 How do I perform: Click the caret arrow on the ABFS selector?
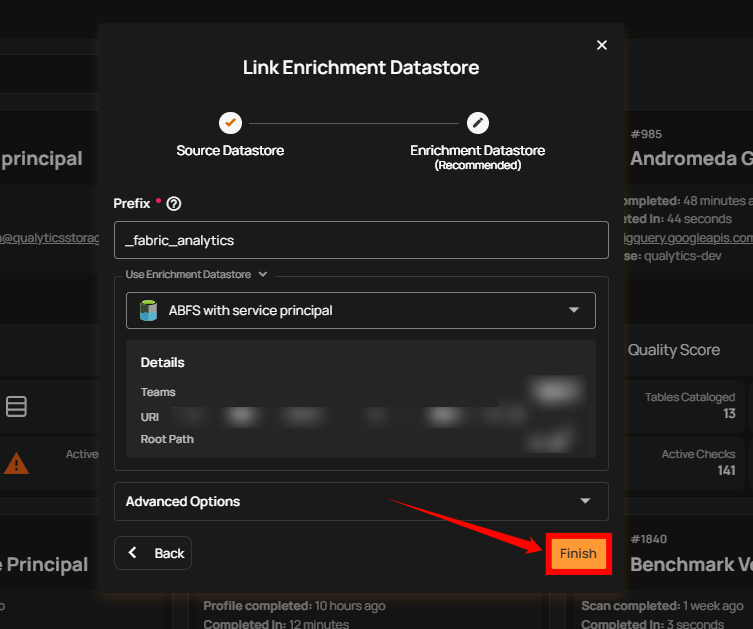574,311
